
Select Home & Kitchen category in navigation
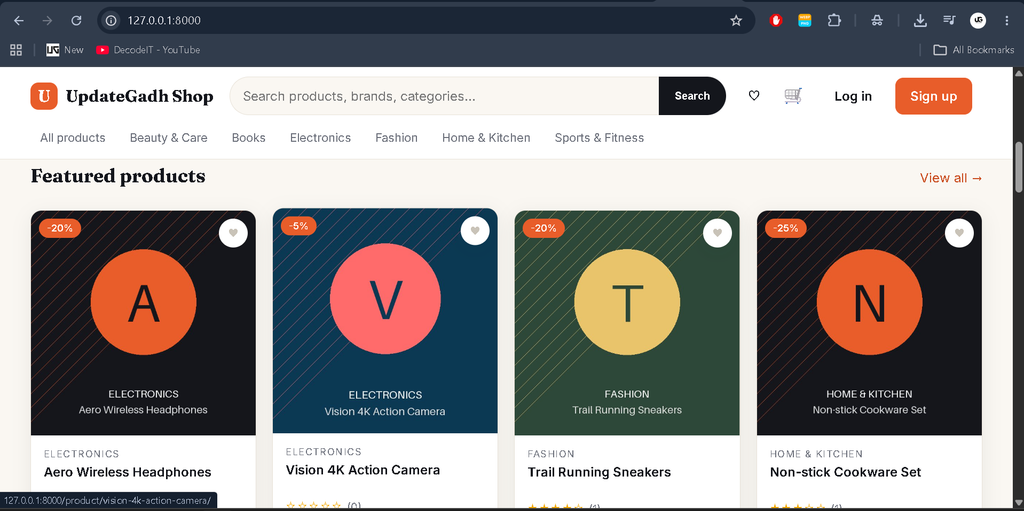487,138
